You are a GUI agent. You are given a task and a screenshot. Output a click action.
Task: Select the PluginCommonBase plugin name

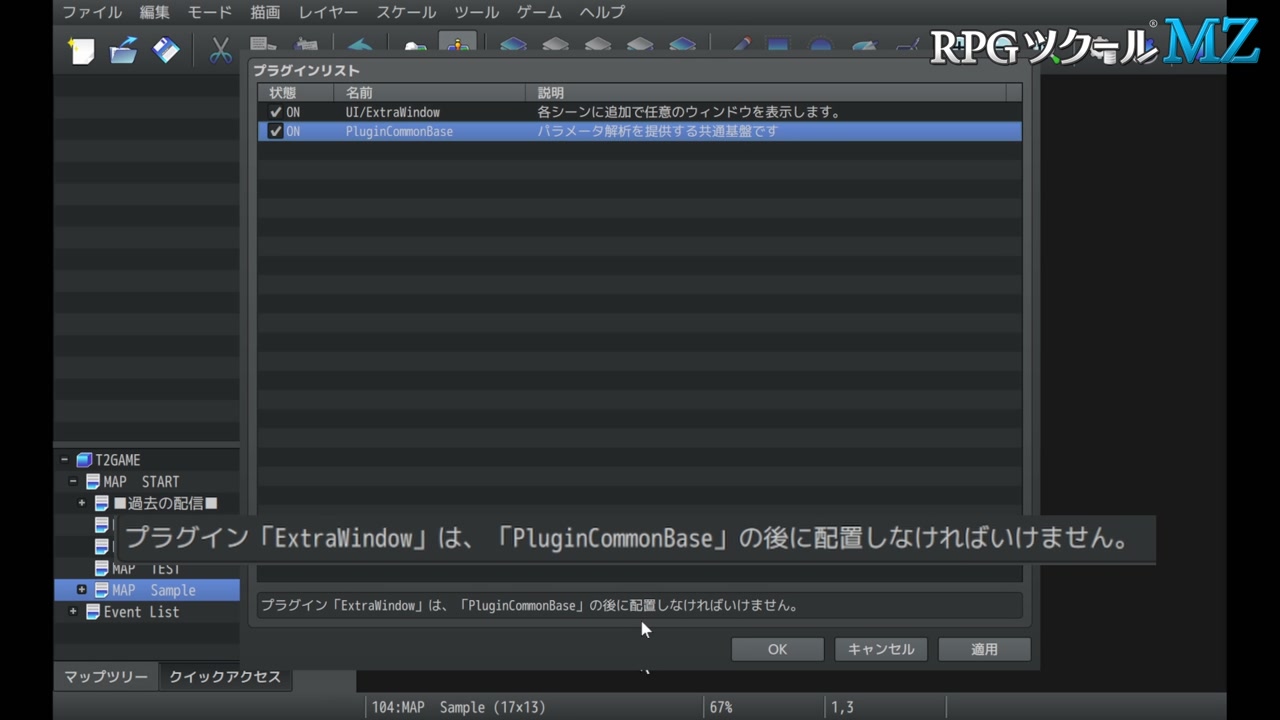click(x=399, y=131)
